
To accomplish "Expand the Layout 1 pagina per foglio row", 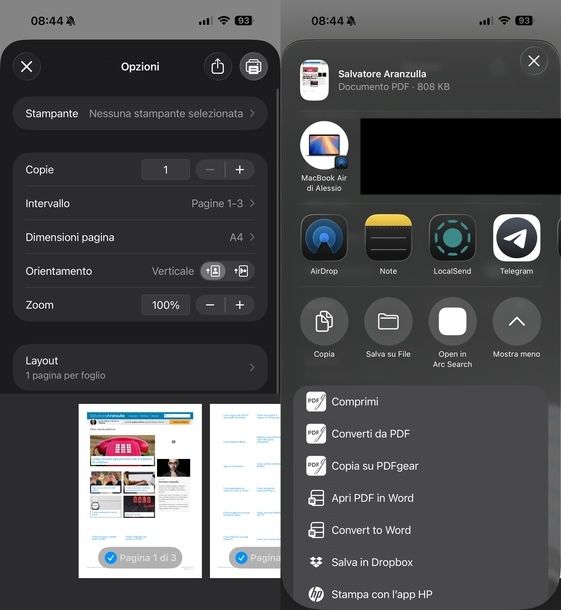I will coord(140,368).
